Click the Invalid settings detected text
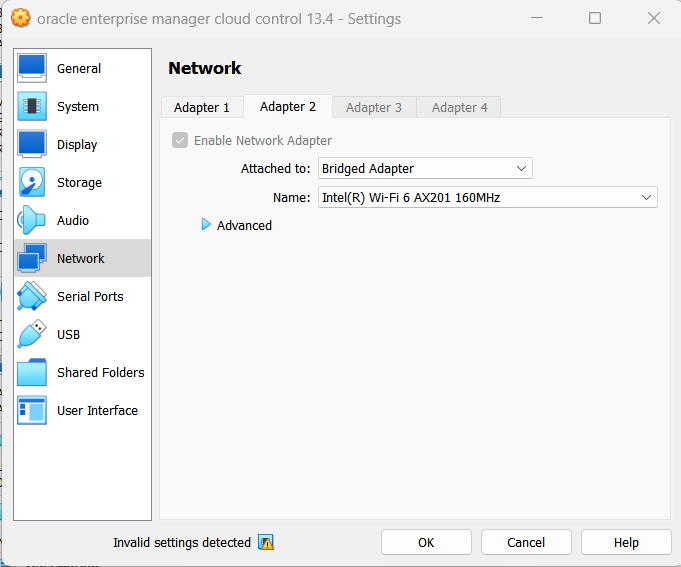681x567 pixels. [182, 543]
